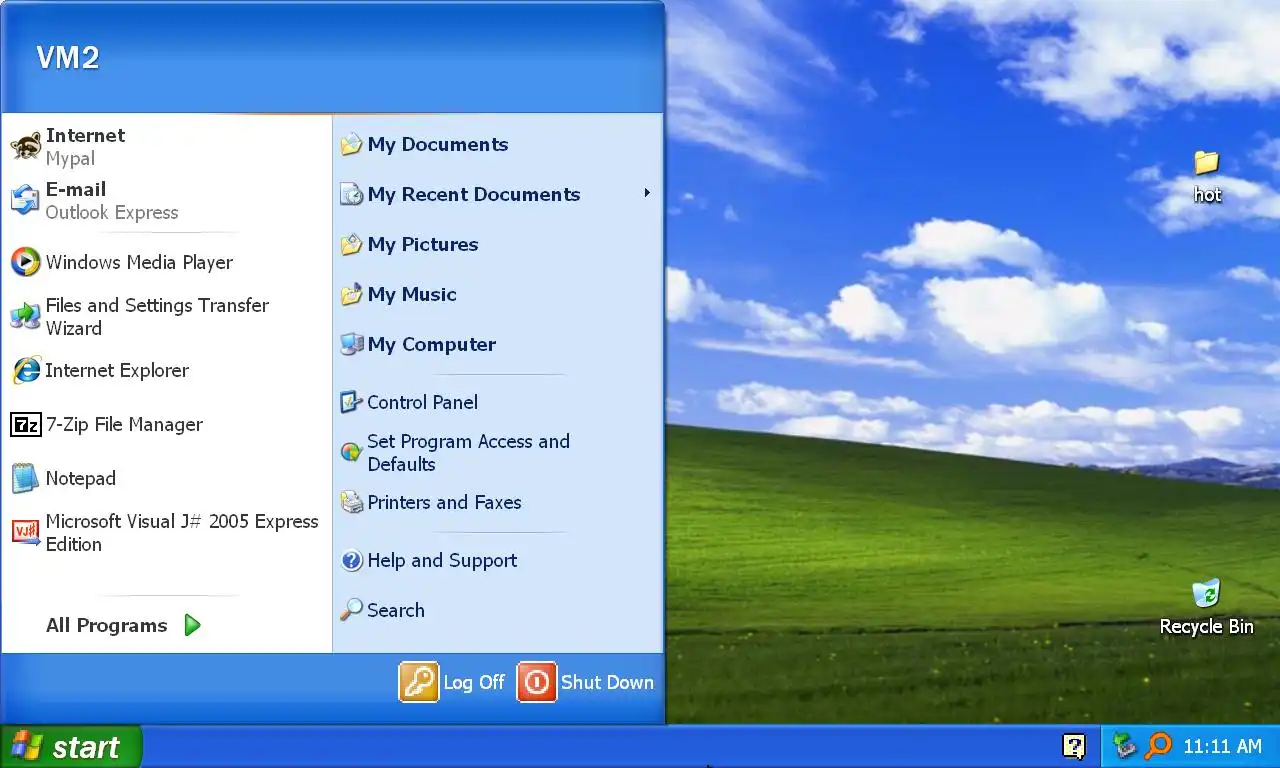Start Files and Settings Transfer Wizard

166,316
